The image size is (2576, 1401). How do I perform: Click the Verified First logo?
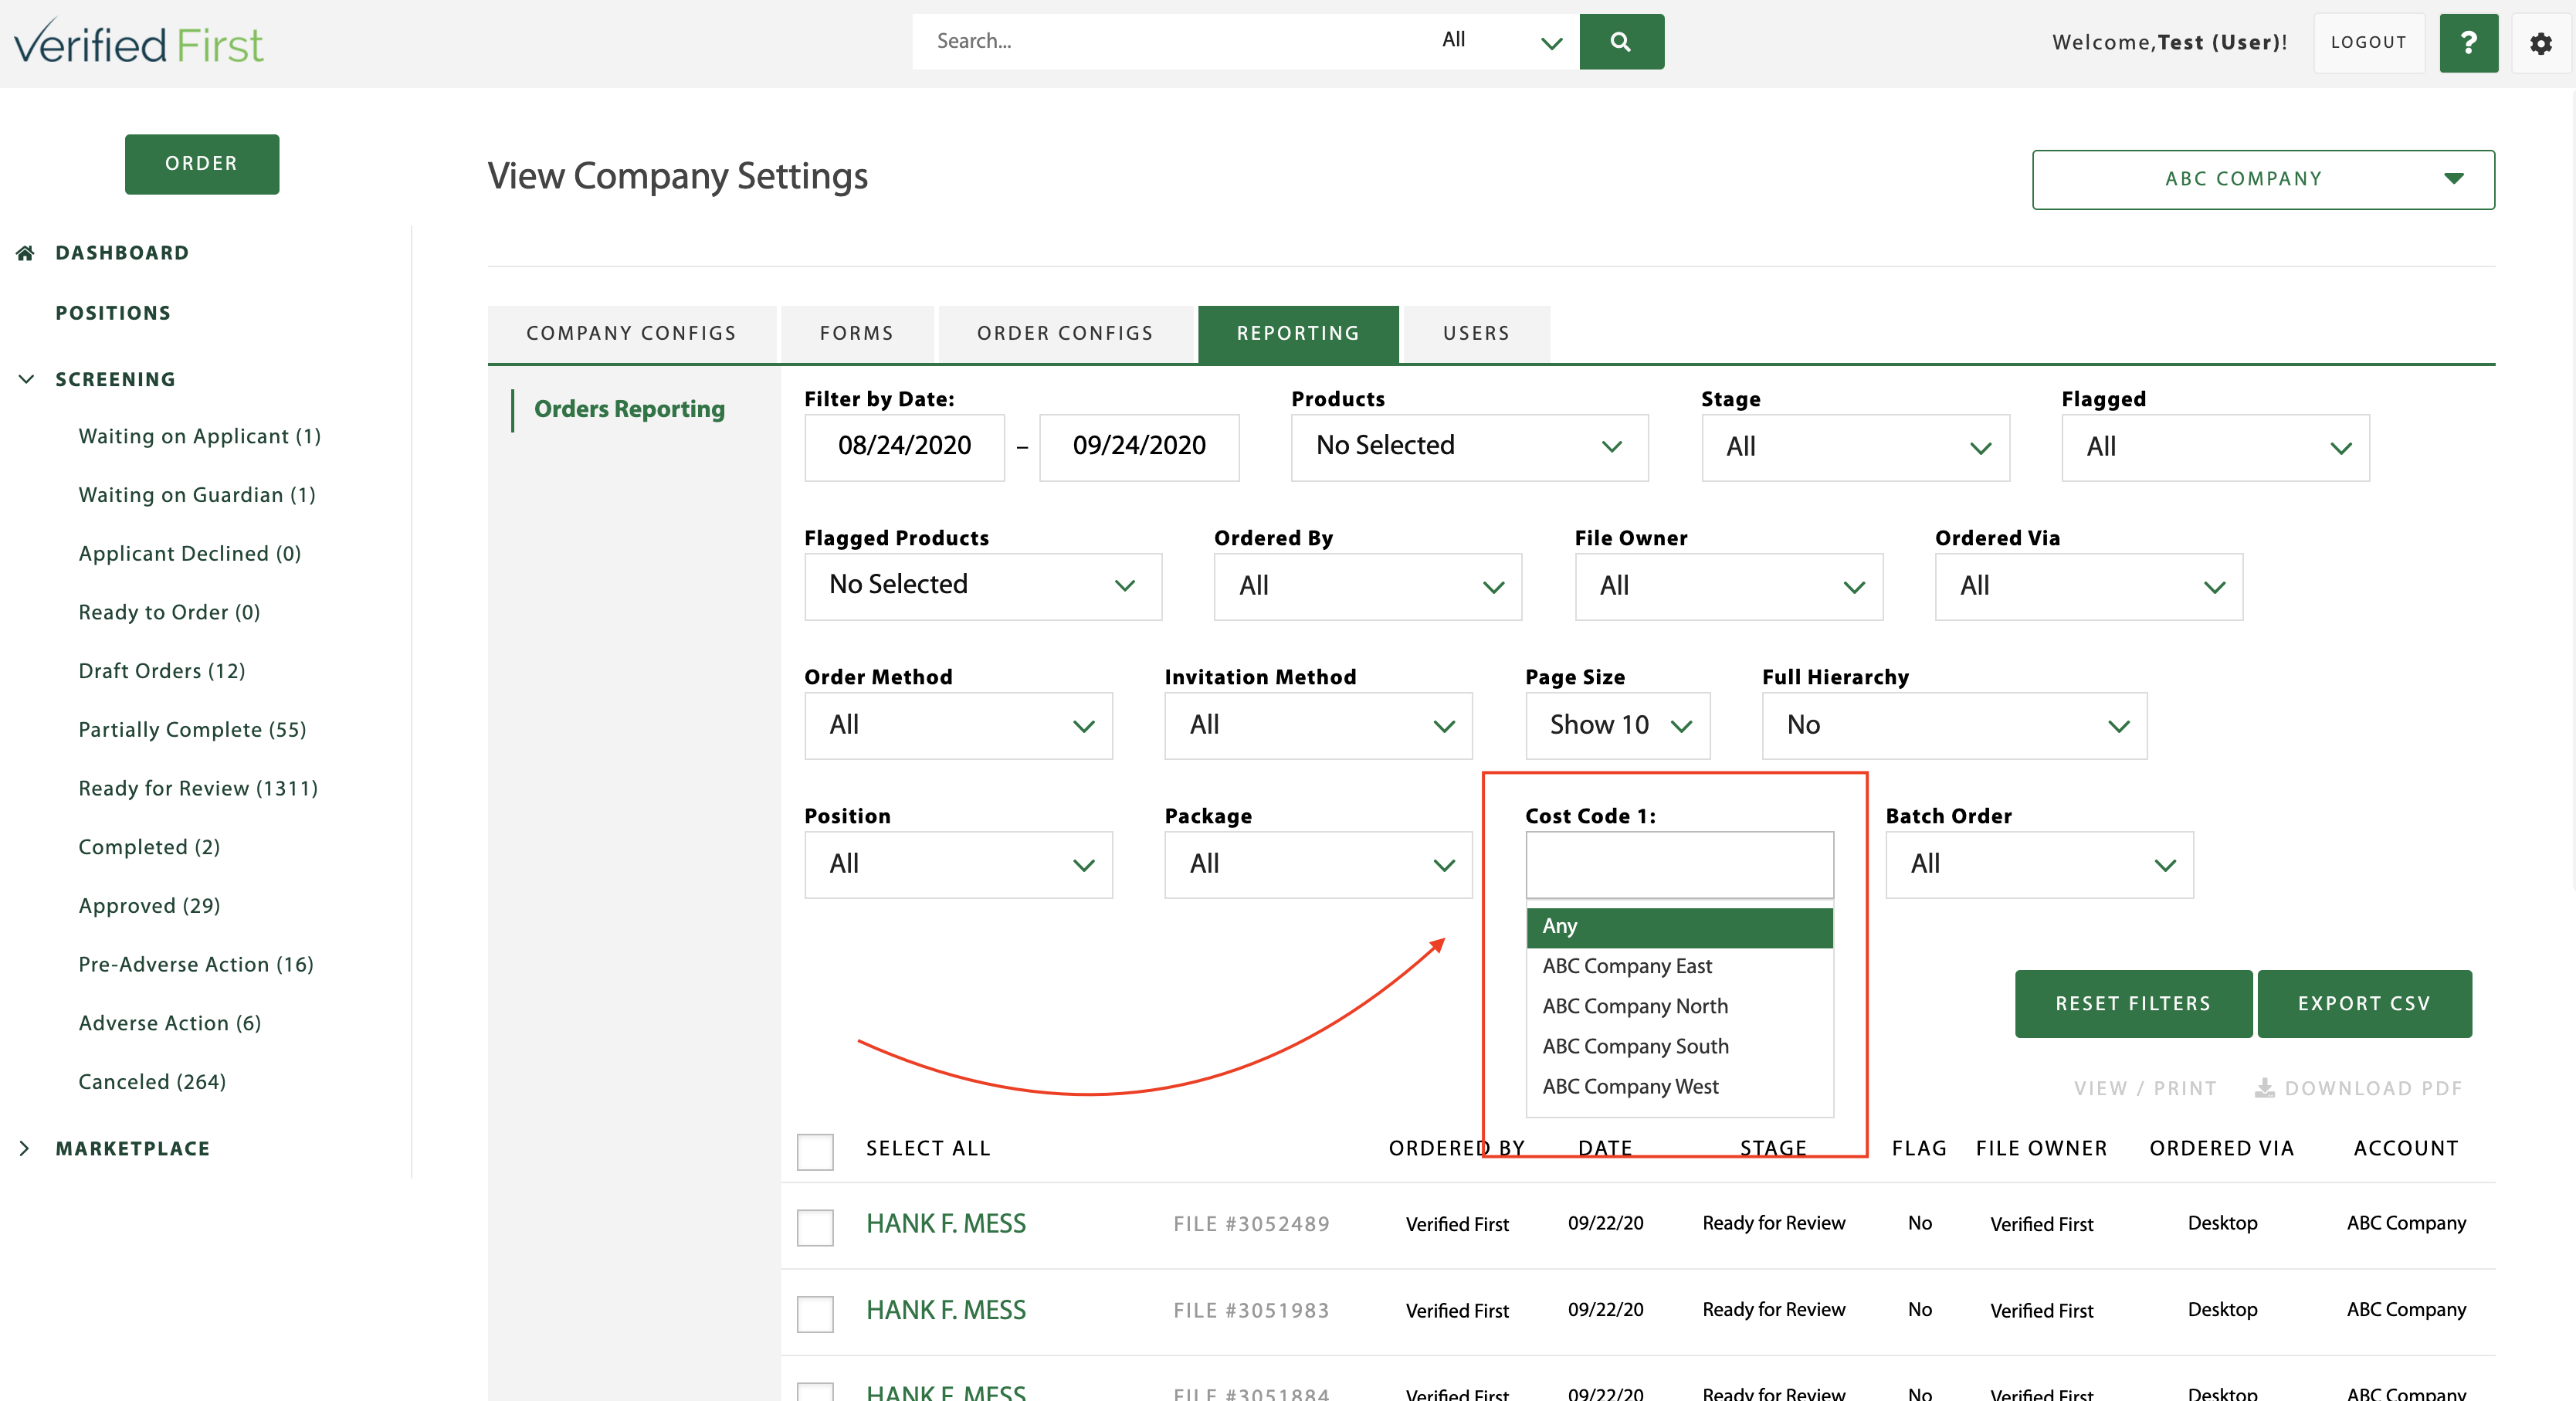(x=139, y=43)
